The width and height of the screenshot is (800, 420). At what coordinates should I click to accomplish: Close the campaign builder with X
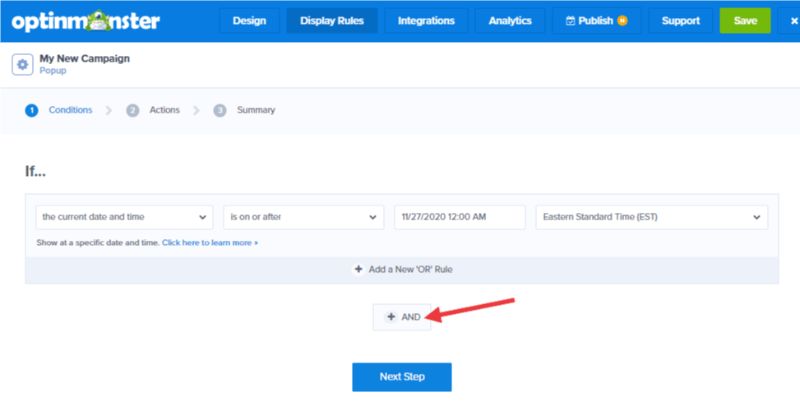[794, 21]
